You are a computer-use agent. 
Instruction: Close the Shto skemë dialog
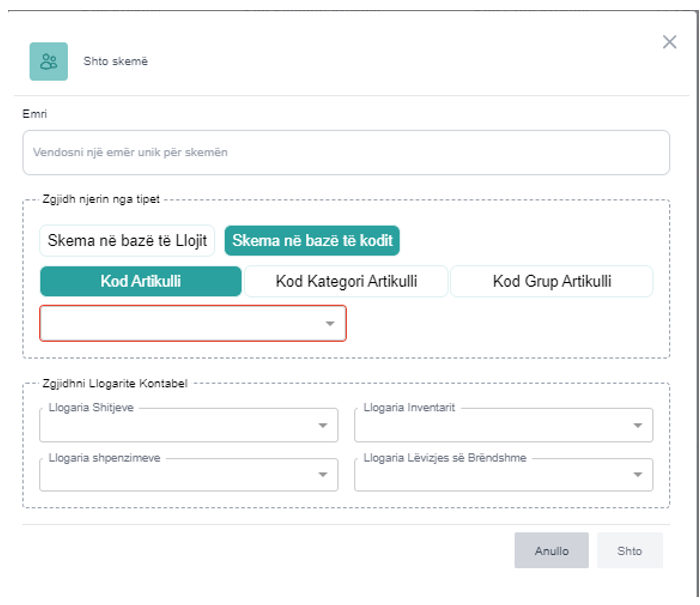point(670,42)
